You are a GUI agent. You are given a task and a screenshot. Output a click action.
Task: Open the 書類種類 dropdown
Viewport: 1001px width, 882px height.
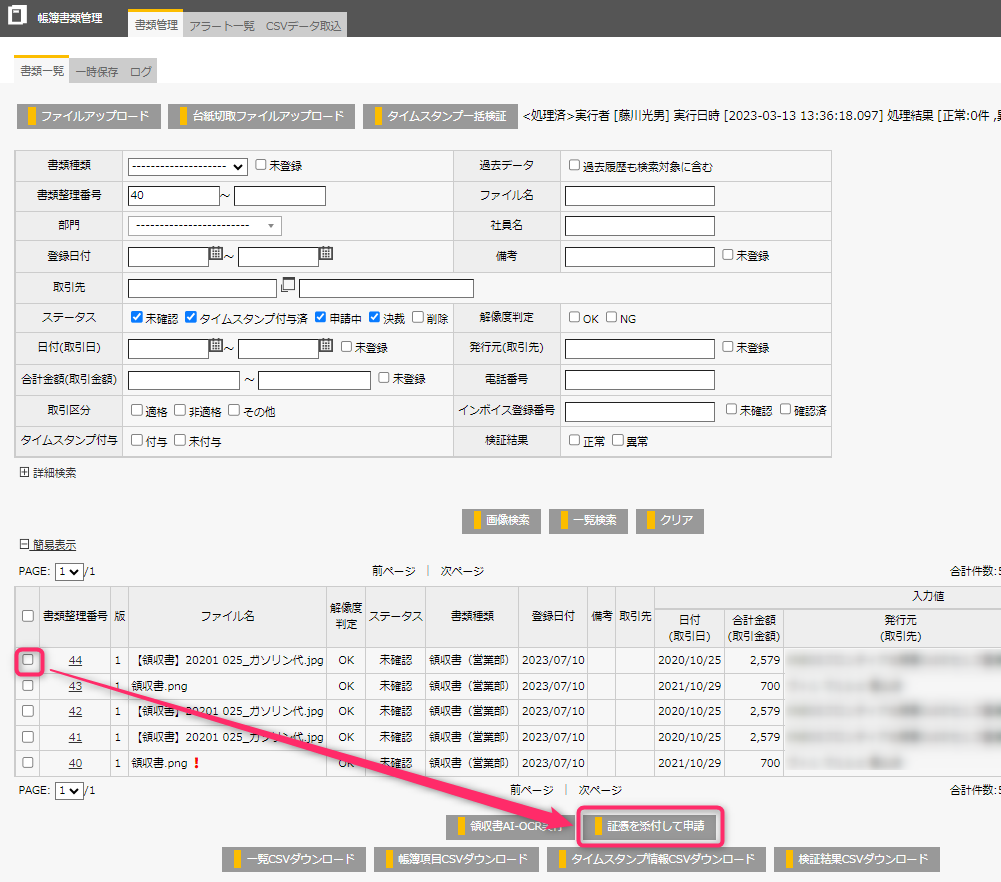(187, 166)
